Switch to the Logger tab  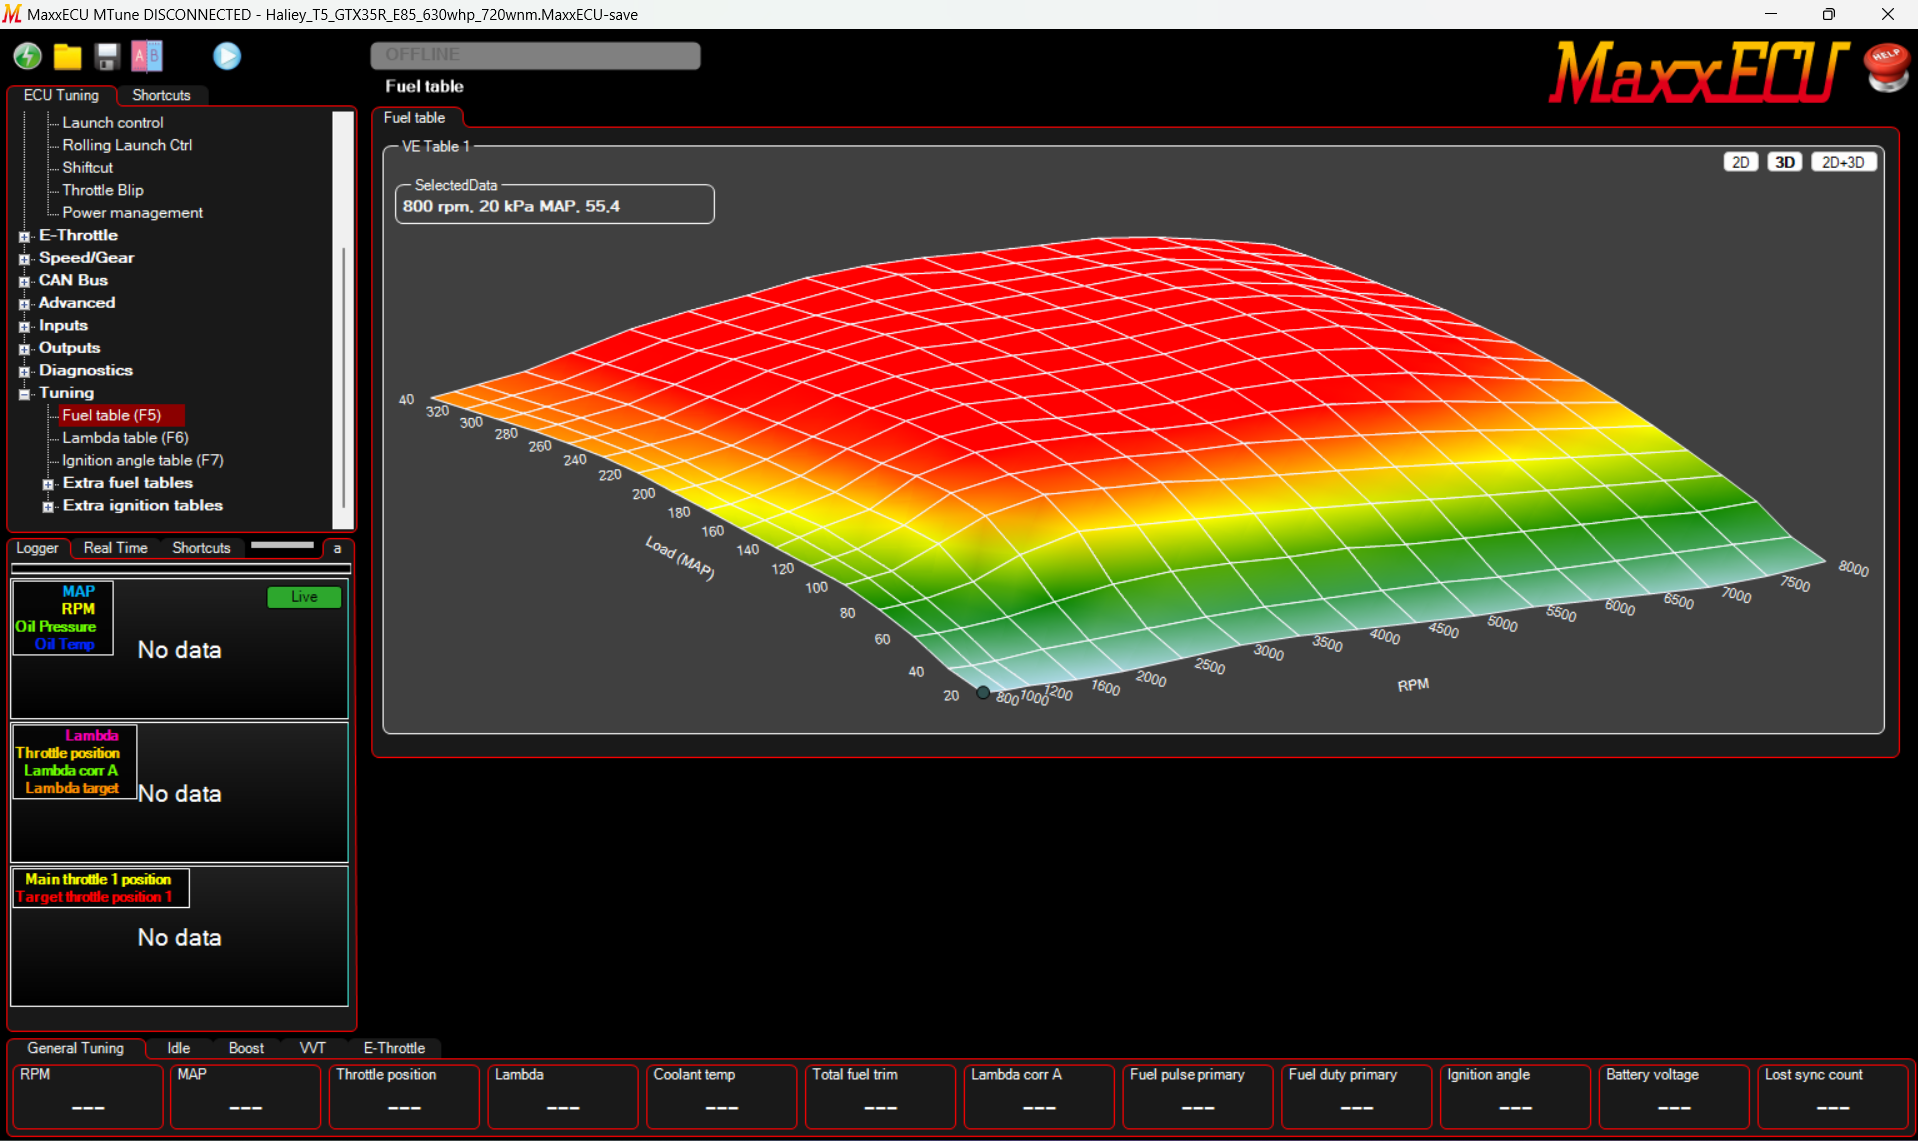pyautogui.click(x=37, y=548)
